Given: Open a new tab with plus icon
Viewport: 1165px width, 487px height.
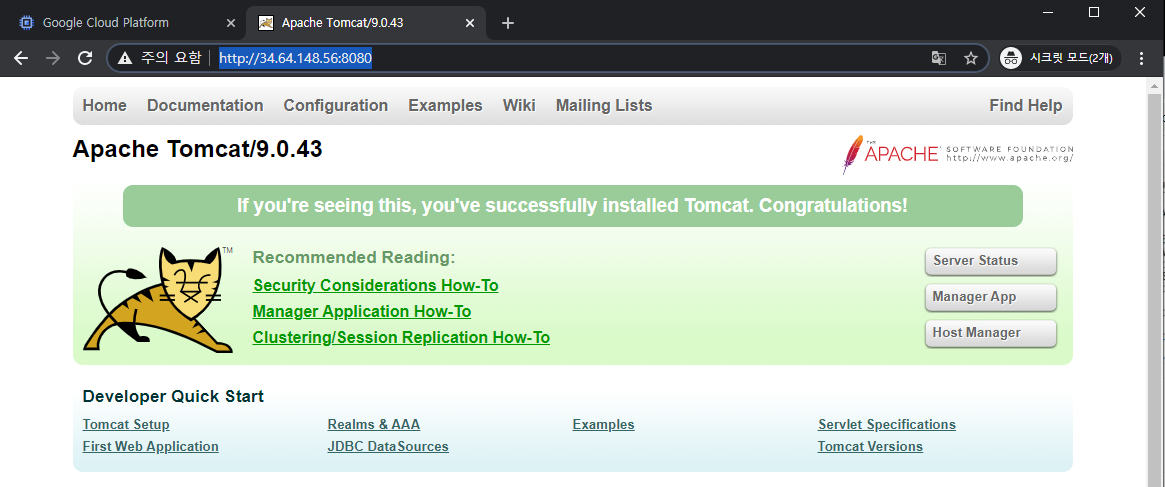Looking at the screenshot, I should tap(507, 23).
